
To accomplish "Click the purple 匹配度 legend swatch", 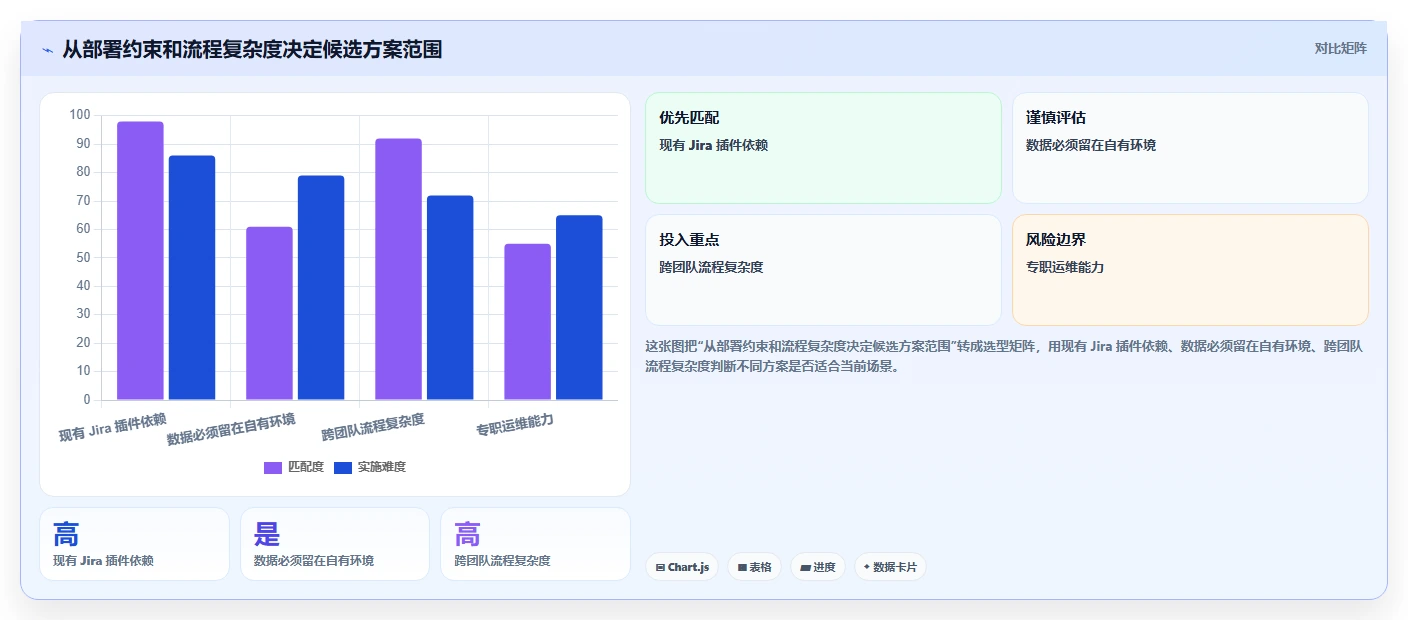I will (x=273, y=468).
